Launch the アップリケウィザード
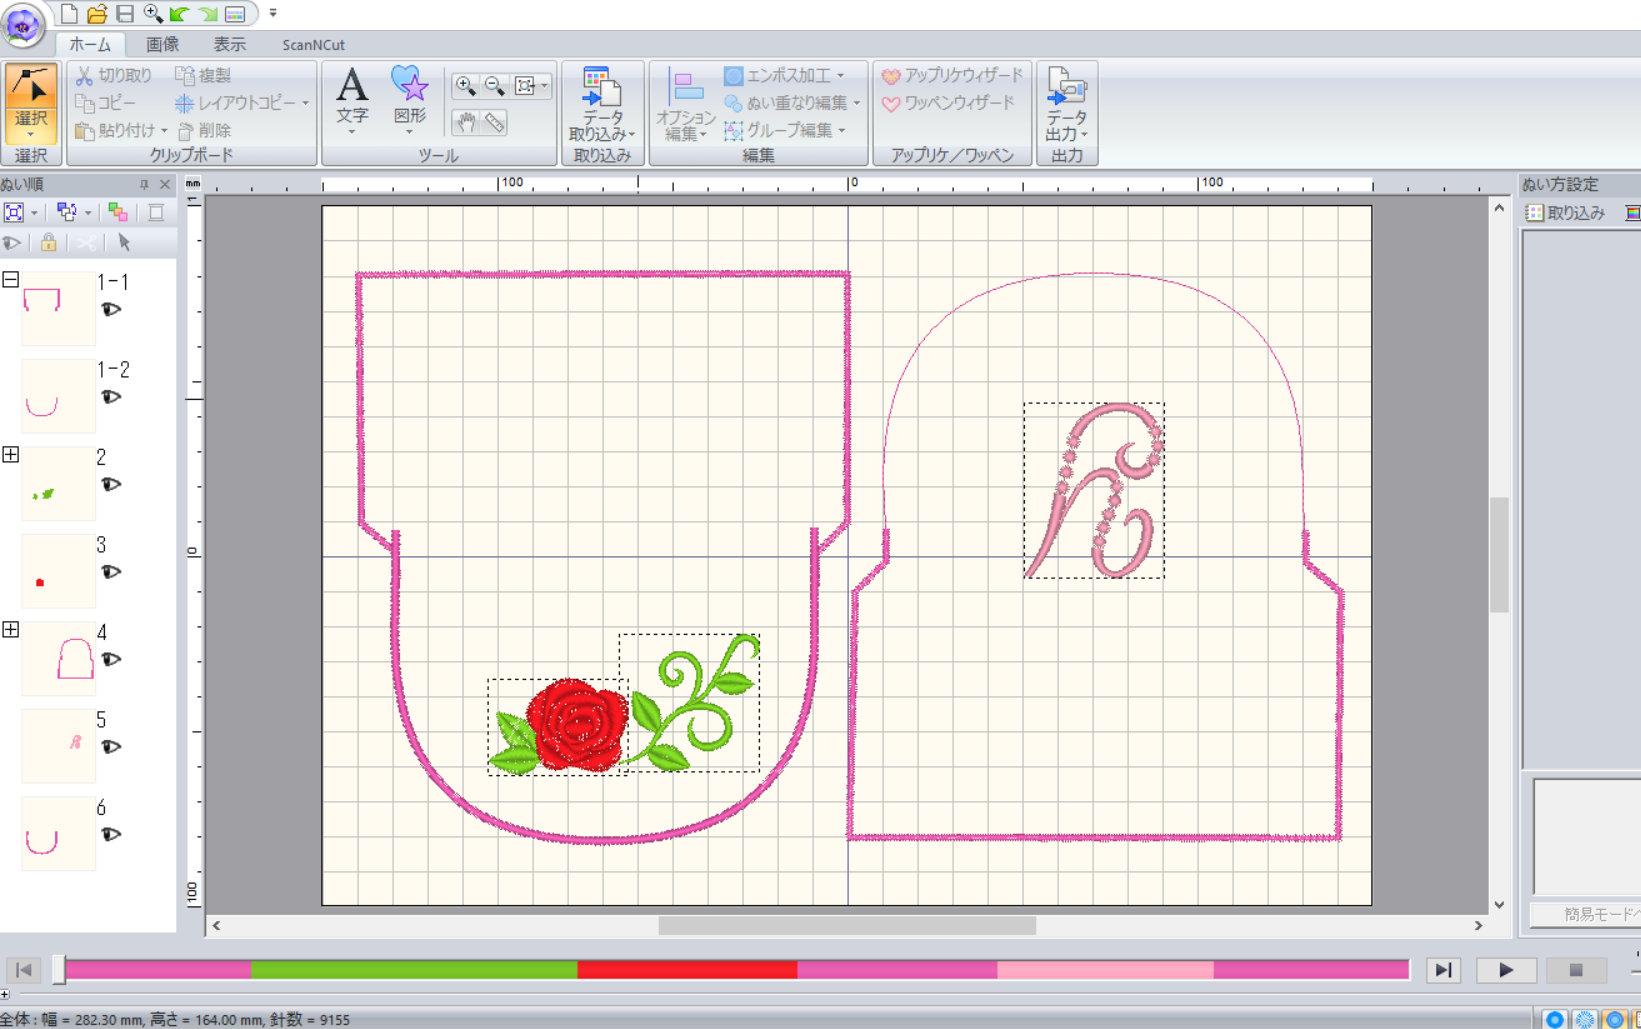The image size is (1641, 1029). pyautogui.click(x=952, y=76)
